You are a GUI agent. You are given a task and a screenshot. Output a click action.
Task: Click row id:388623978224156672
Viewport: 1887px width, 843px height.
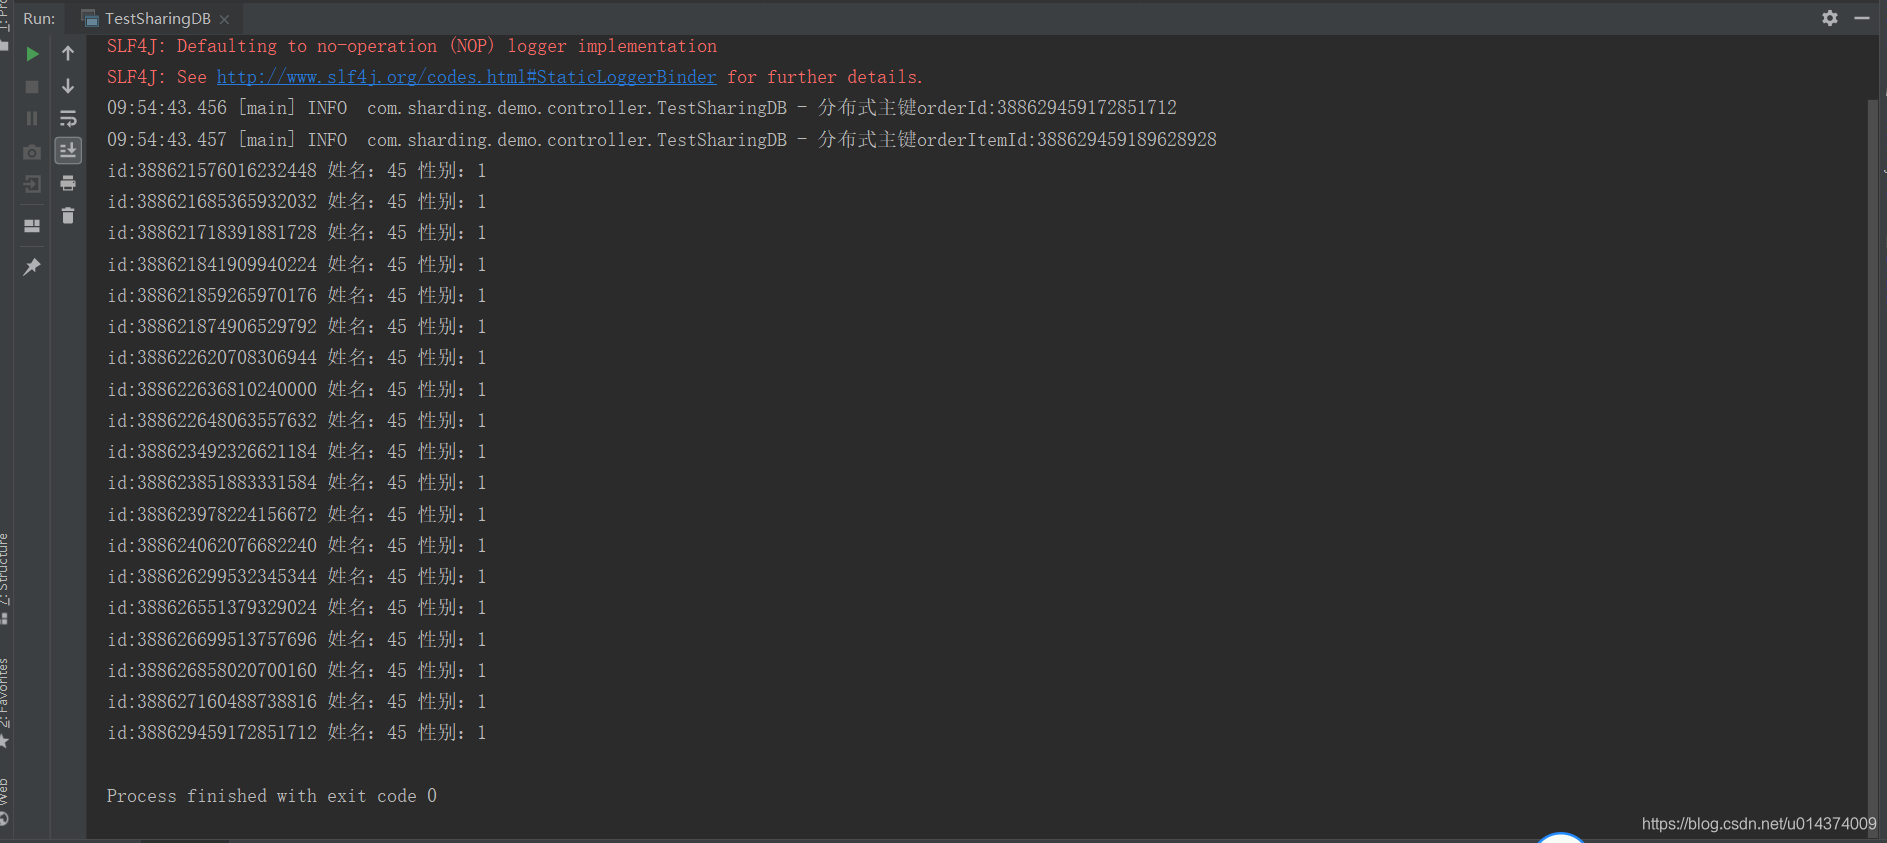click(x=297, y=514)
